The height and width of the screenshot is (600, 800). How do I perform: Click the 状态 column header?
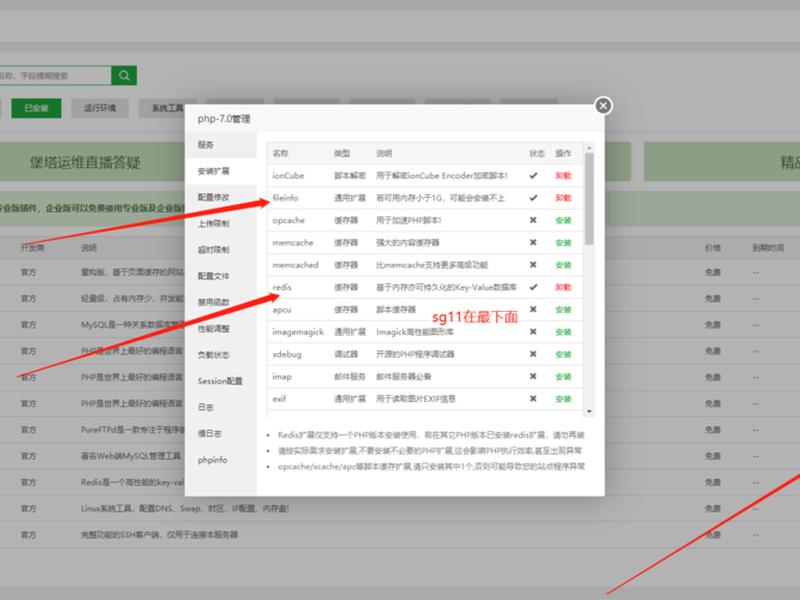[x=537, y=154]
